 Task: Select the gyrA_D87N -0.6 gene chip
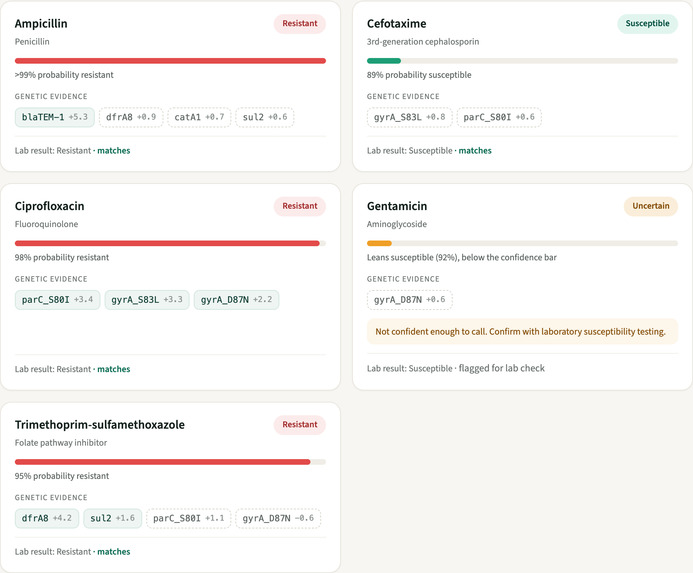tap(278, 518)
